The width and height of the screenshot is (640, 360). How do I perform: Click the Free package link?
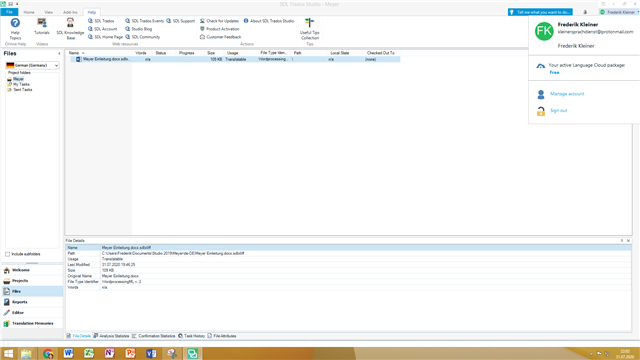(x=554, y=73)
